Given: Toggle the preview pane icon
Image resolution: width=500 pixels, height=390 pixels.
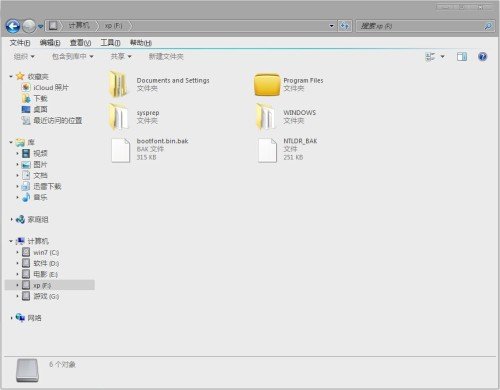Looking at the screenshot, I should click(462, 57).
